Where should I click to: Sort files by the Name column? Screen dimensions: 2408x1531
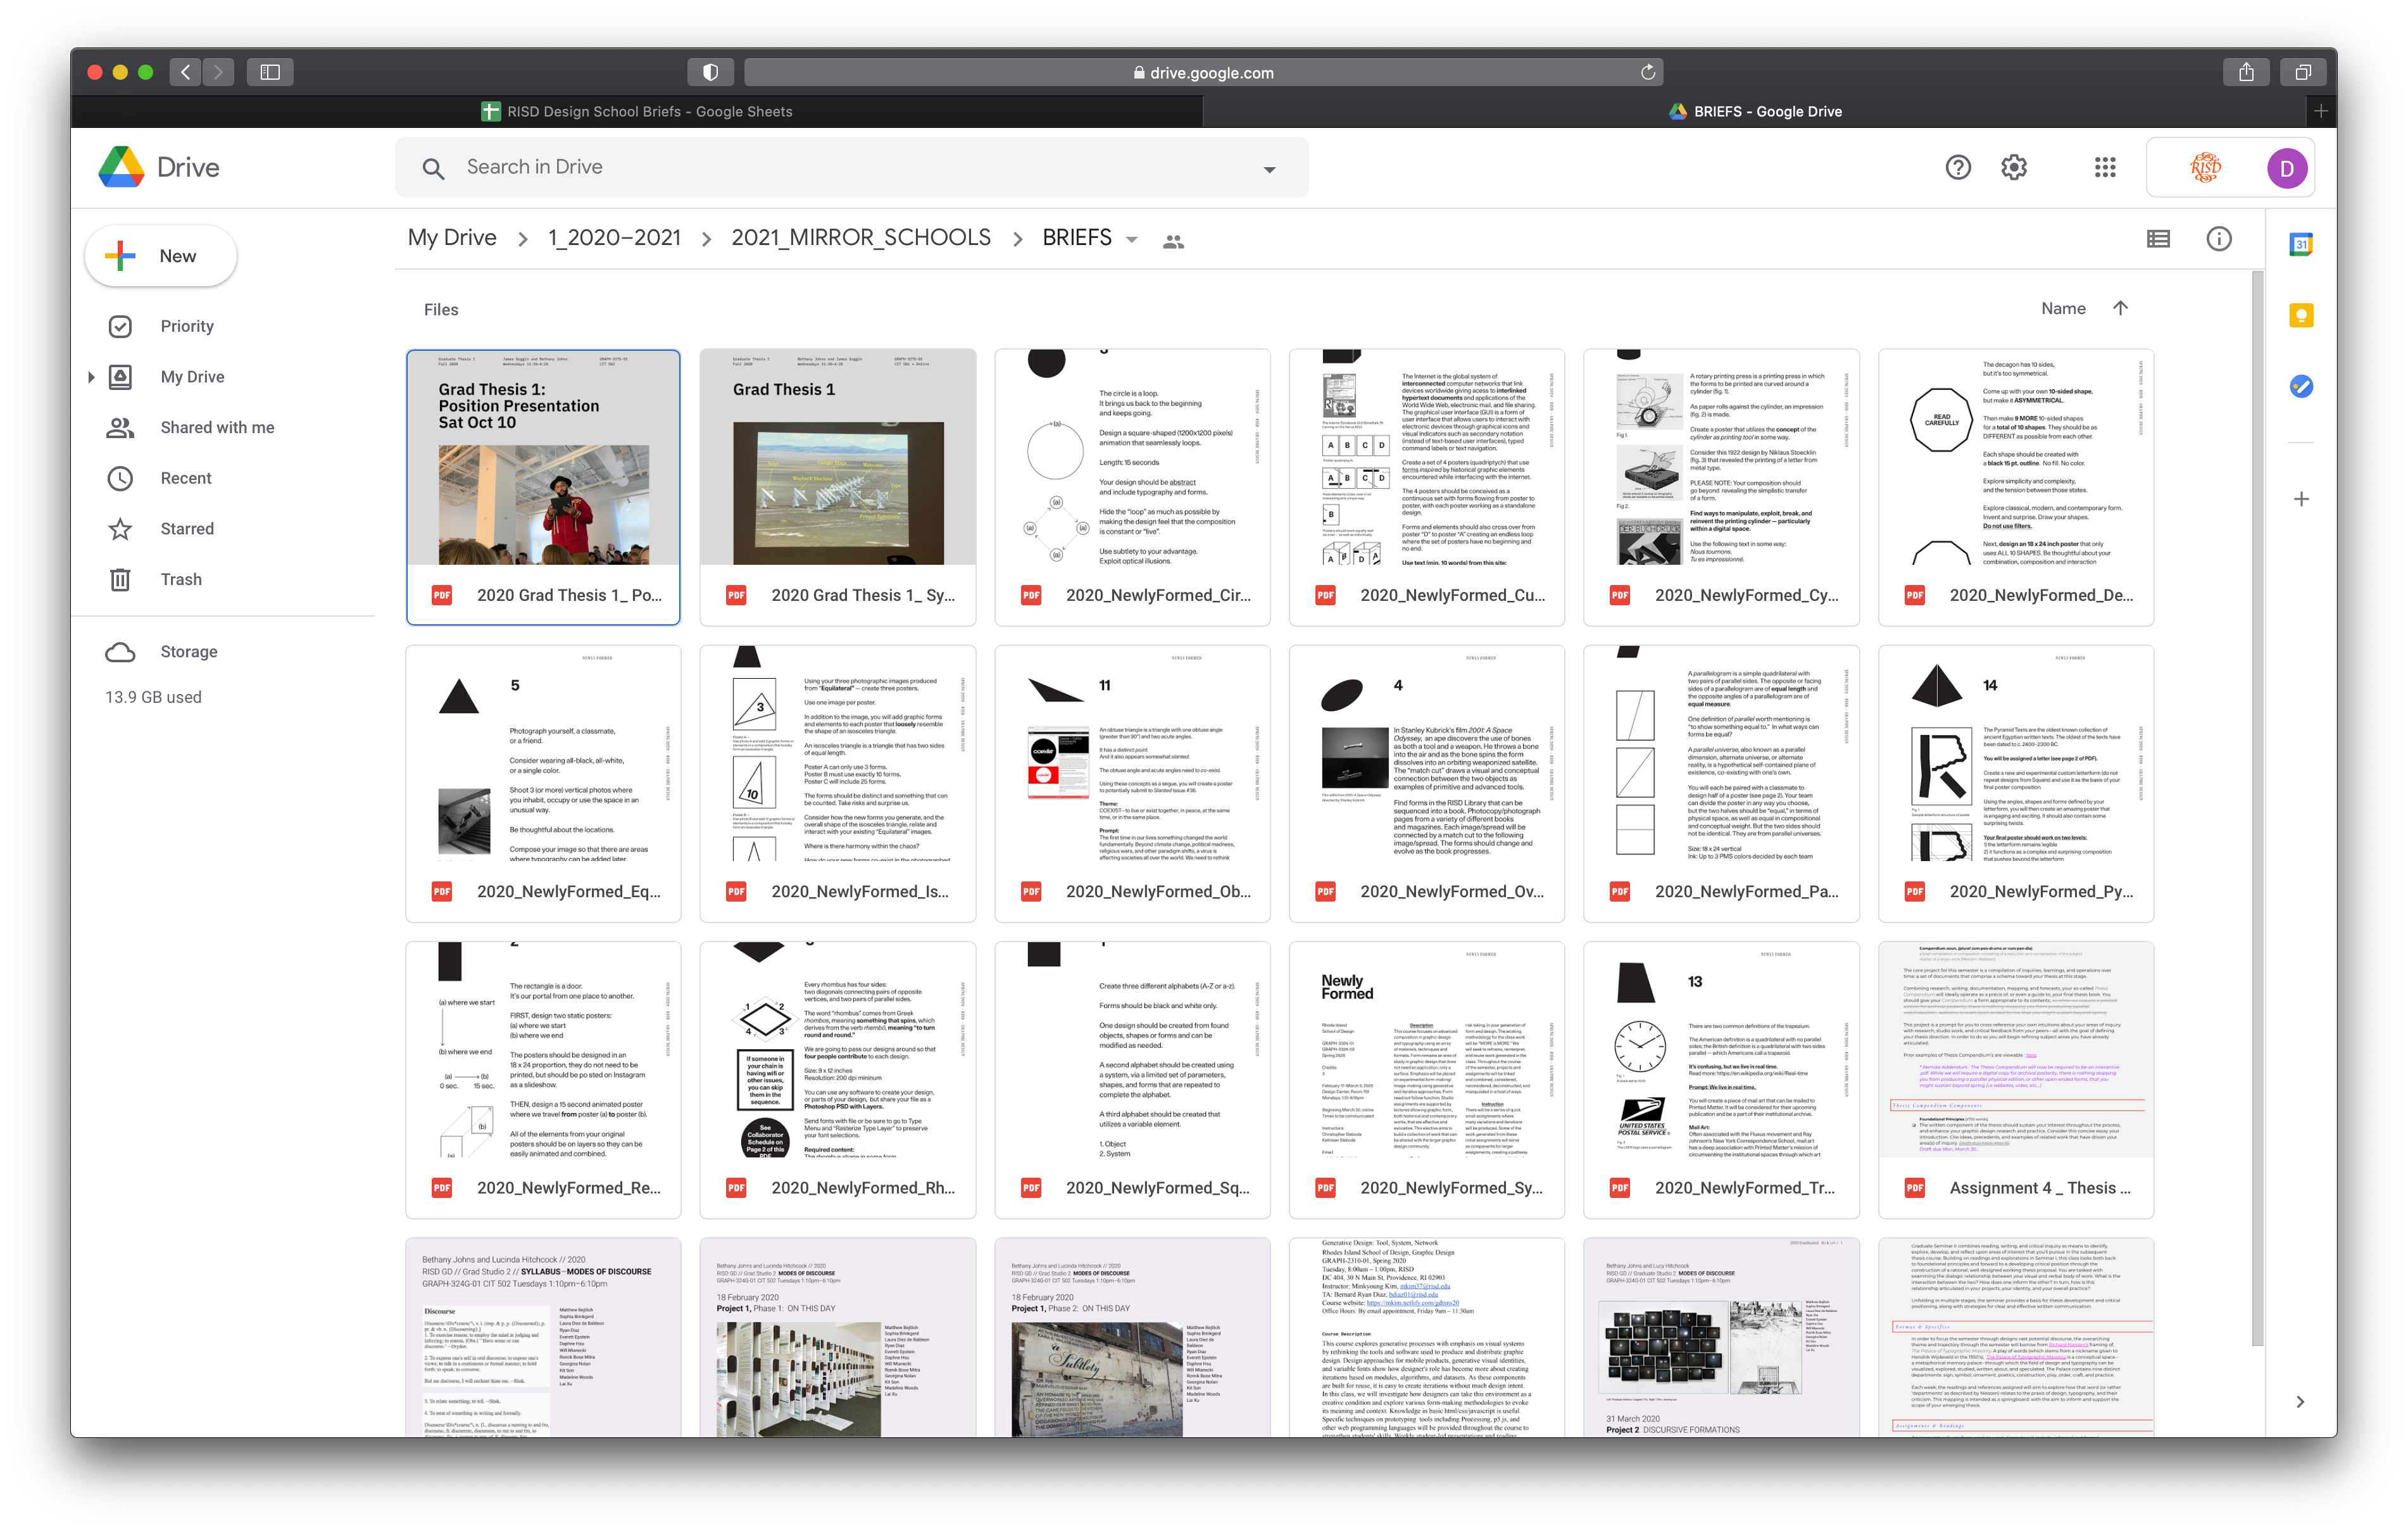(x=2062, y=308)
